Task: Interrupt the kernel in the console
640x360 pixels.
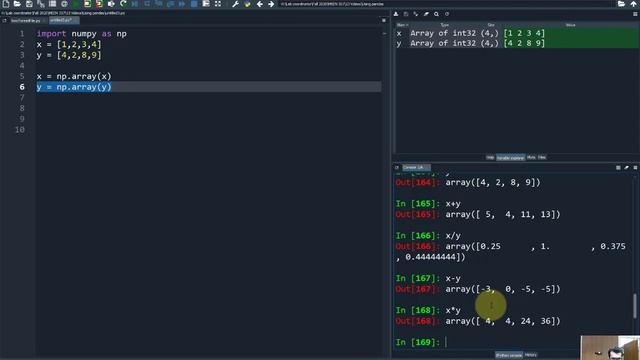Action: point(618,167)
